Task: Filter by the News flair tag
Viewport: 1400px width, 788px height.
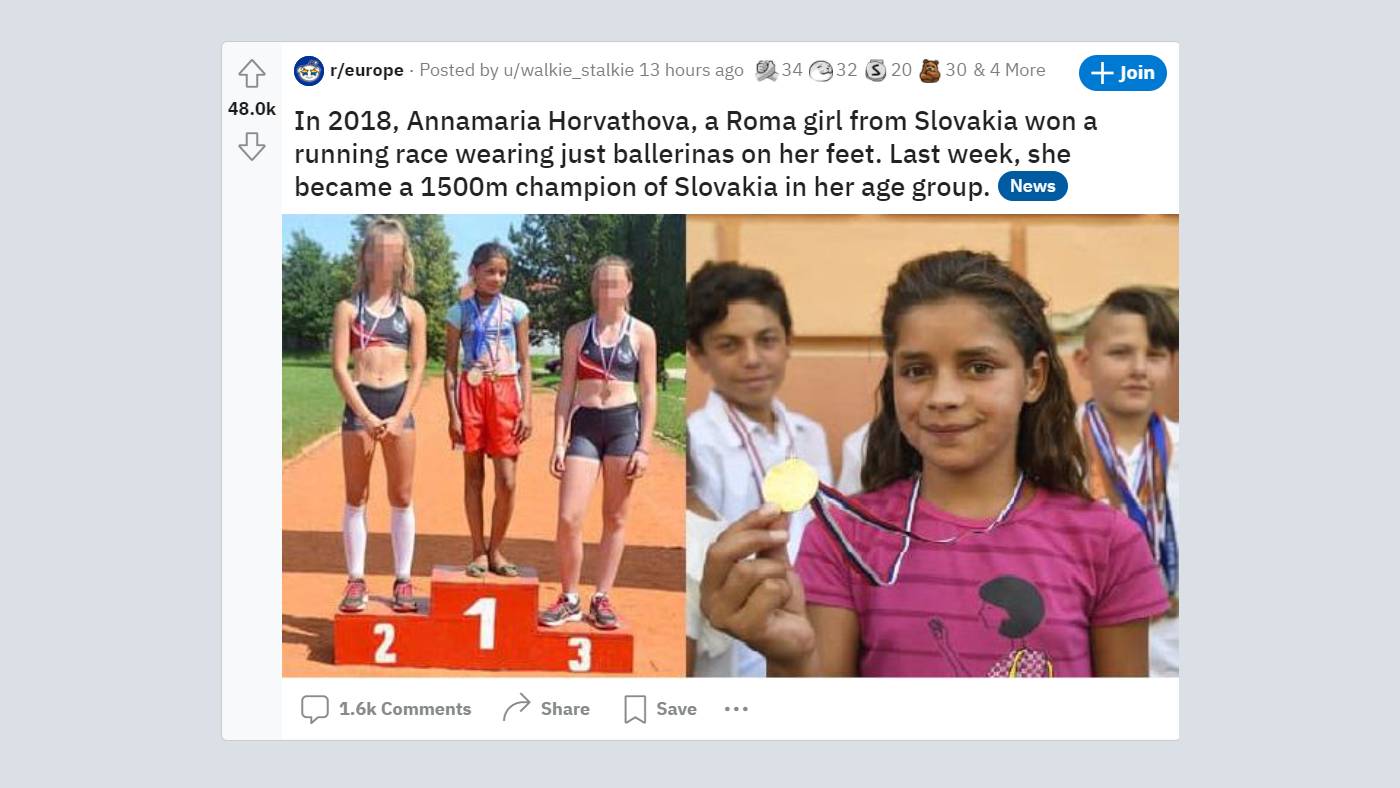Action: [x=1033, y=186]
